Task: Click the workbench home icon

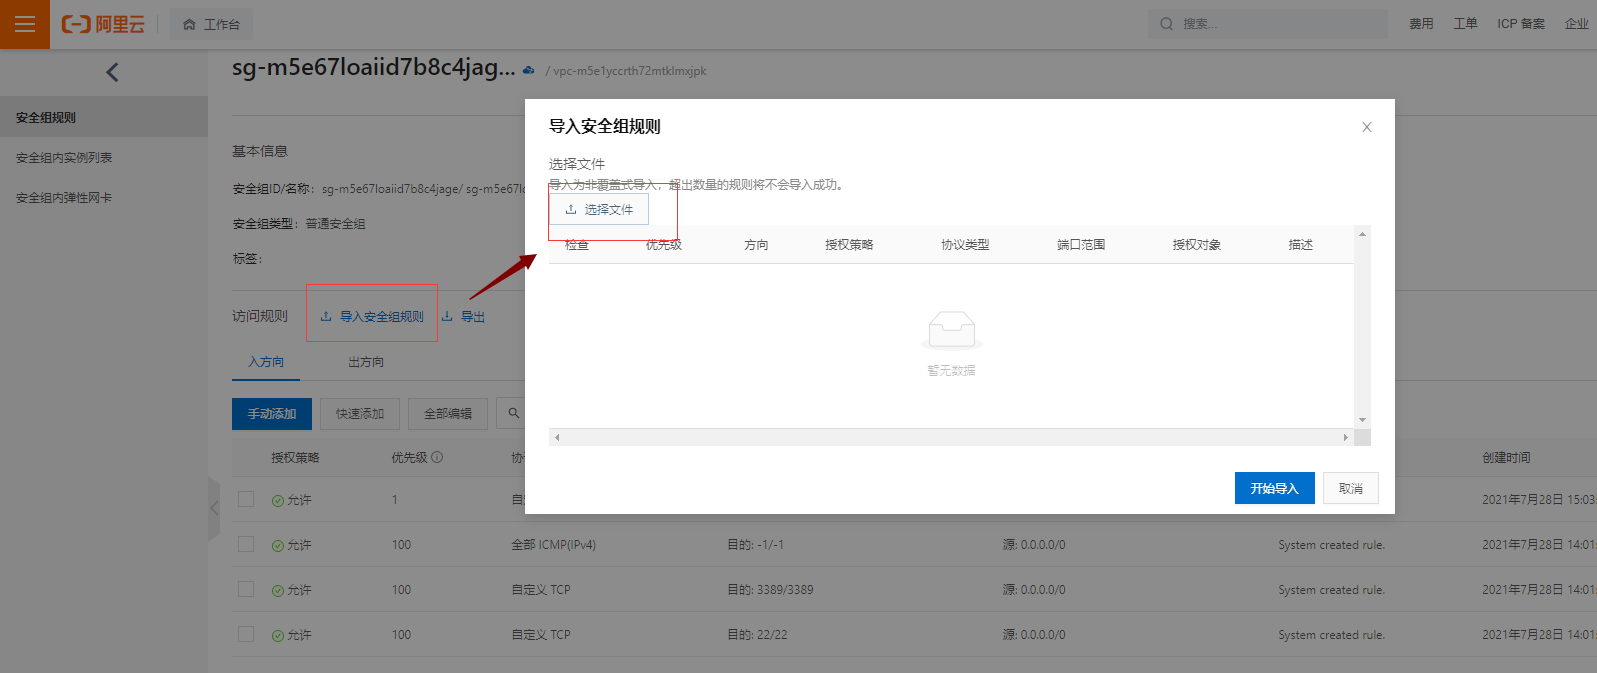Action: click(x=189, y=24)
